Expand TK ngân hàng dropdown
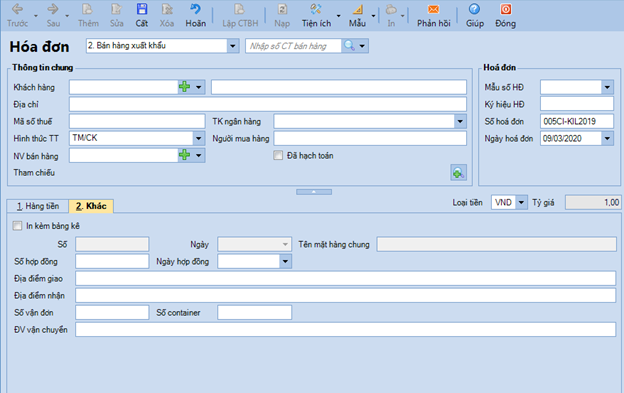624x393 pixels. [460, 121]
